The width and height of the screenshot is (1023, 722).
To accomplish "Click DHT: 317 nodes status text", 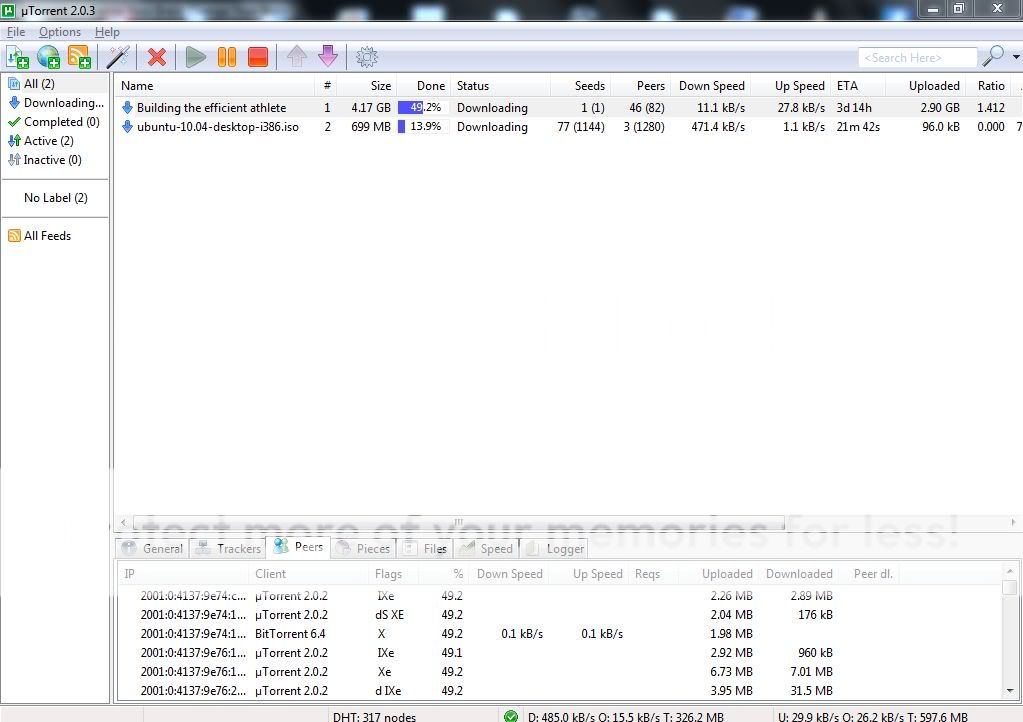I will tap(374, 717).
